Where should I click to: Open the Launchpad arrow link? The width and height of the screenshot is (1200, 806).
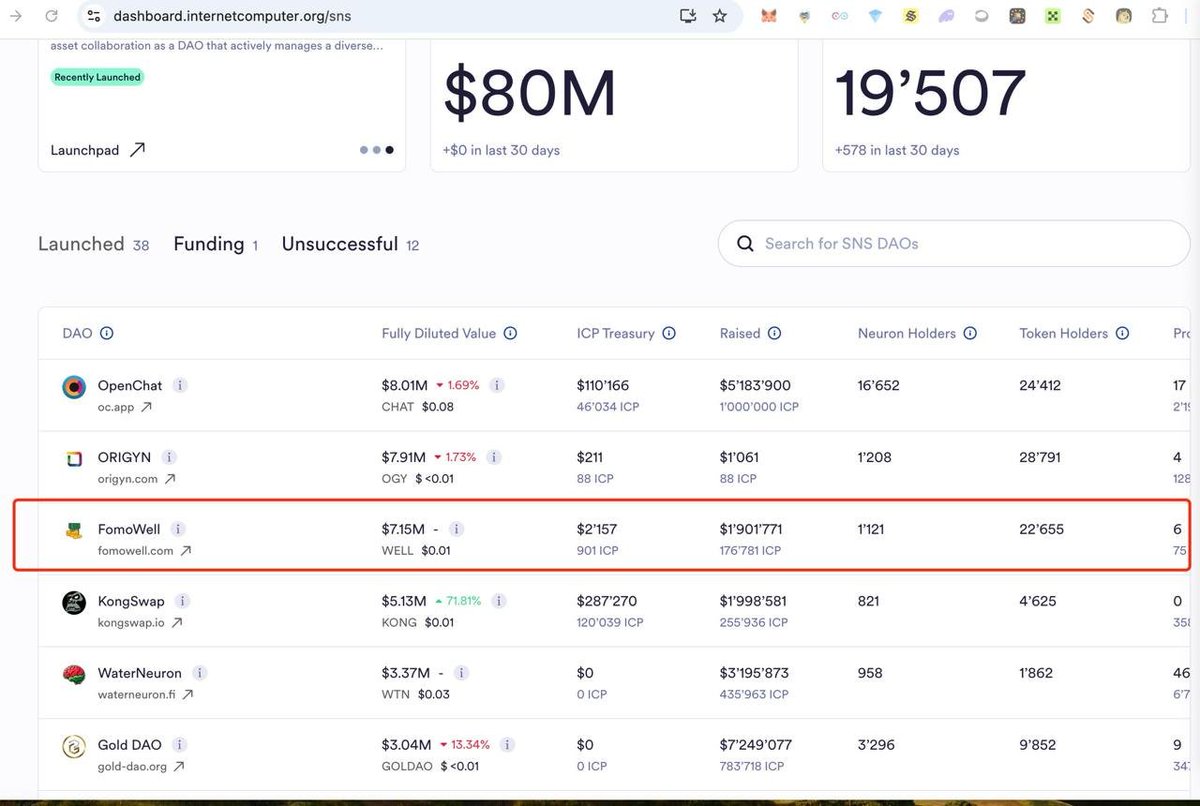(98, 150)
